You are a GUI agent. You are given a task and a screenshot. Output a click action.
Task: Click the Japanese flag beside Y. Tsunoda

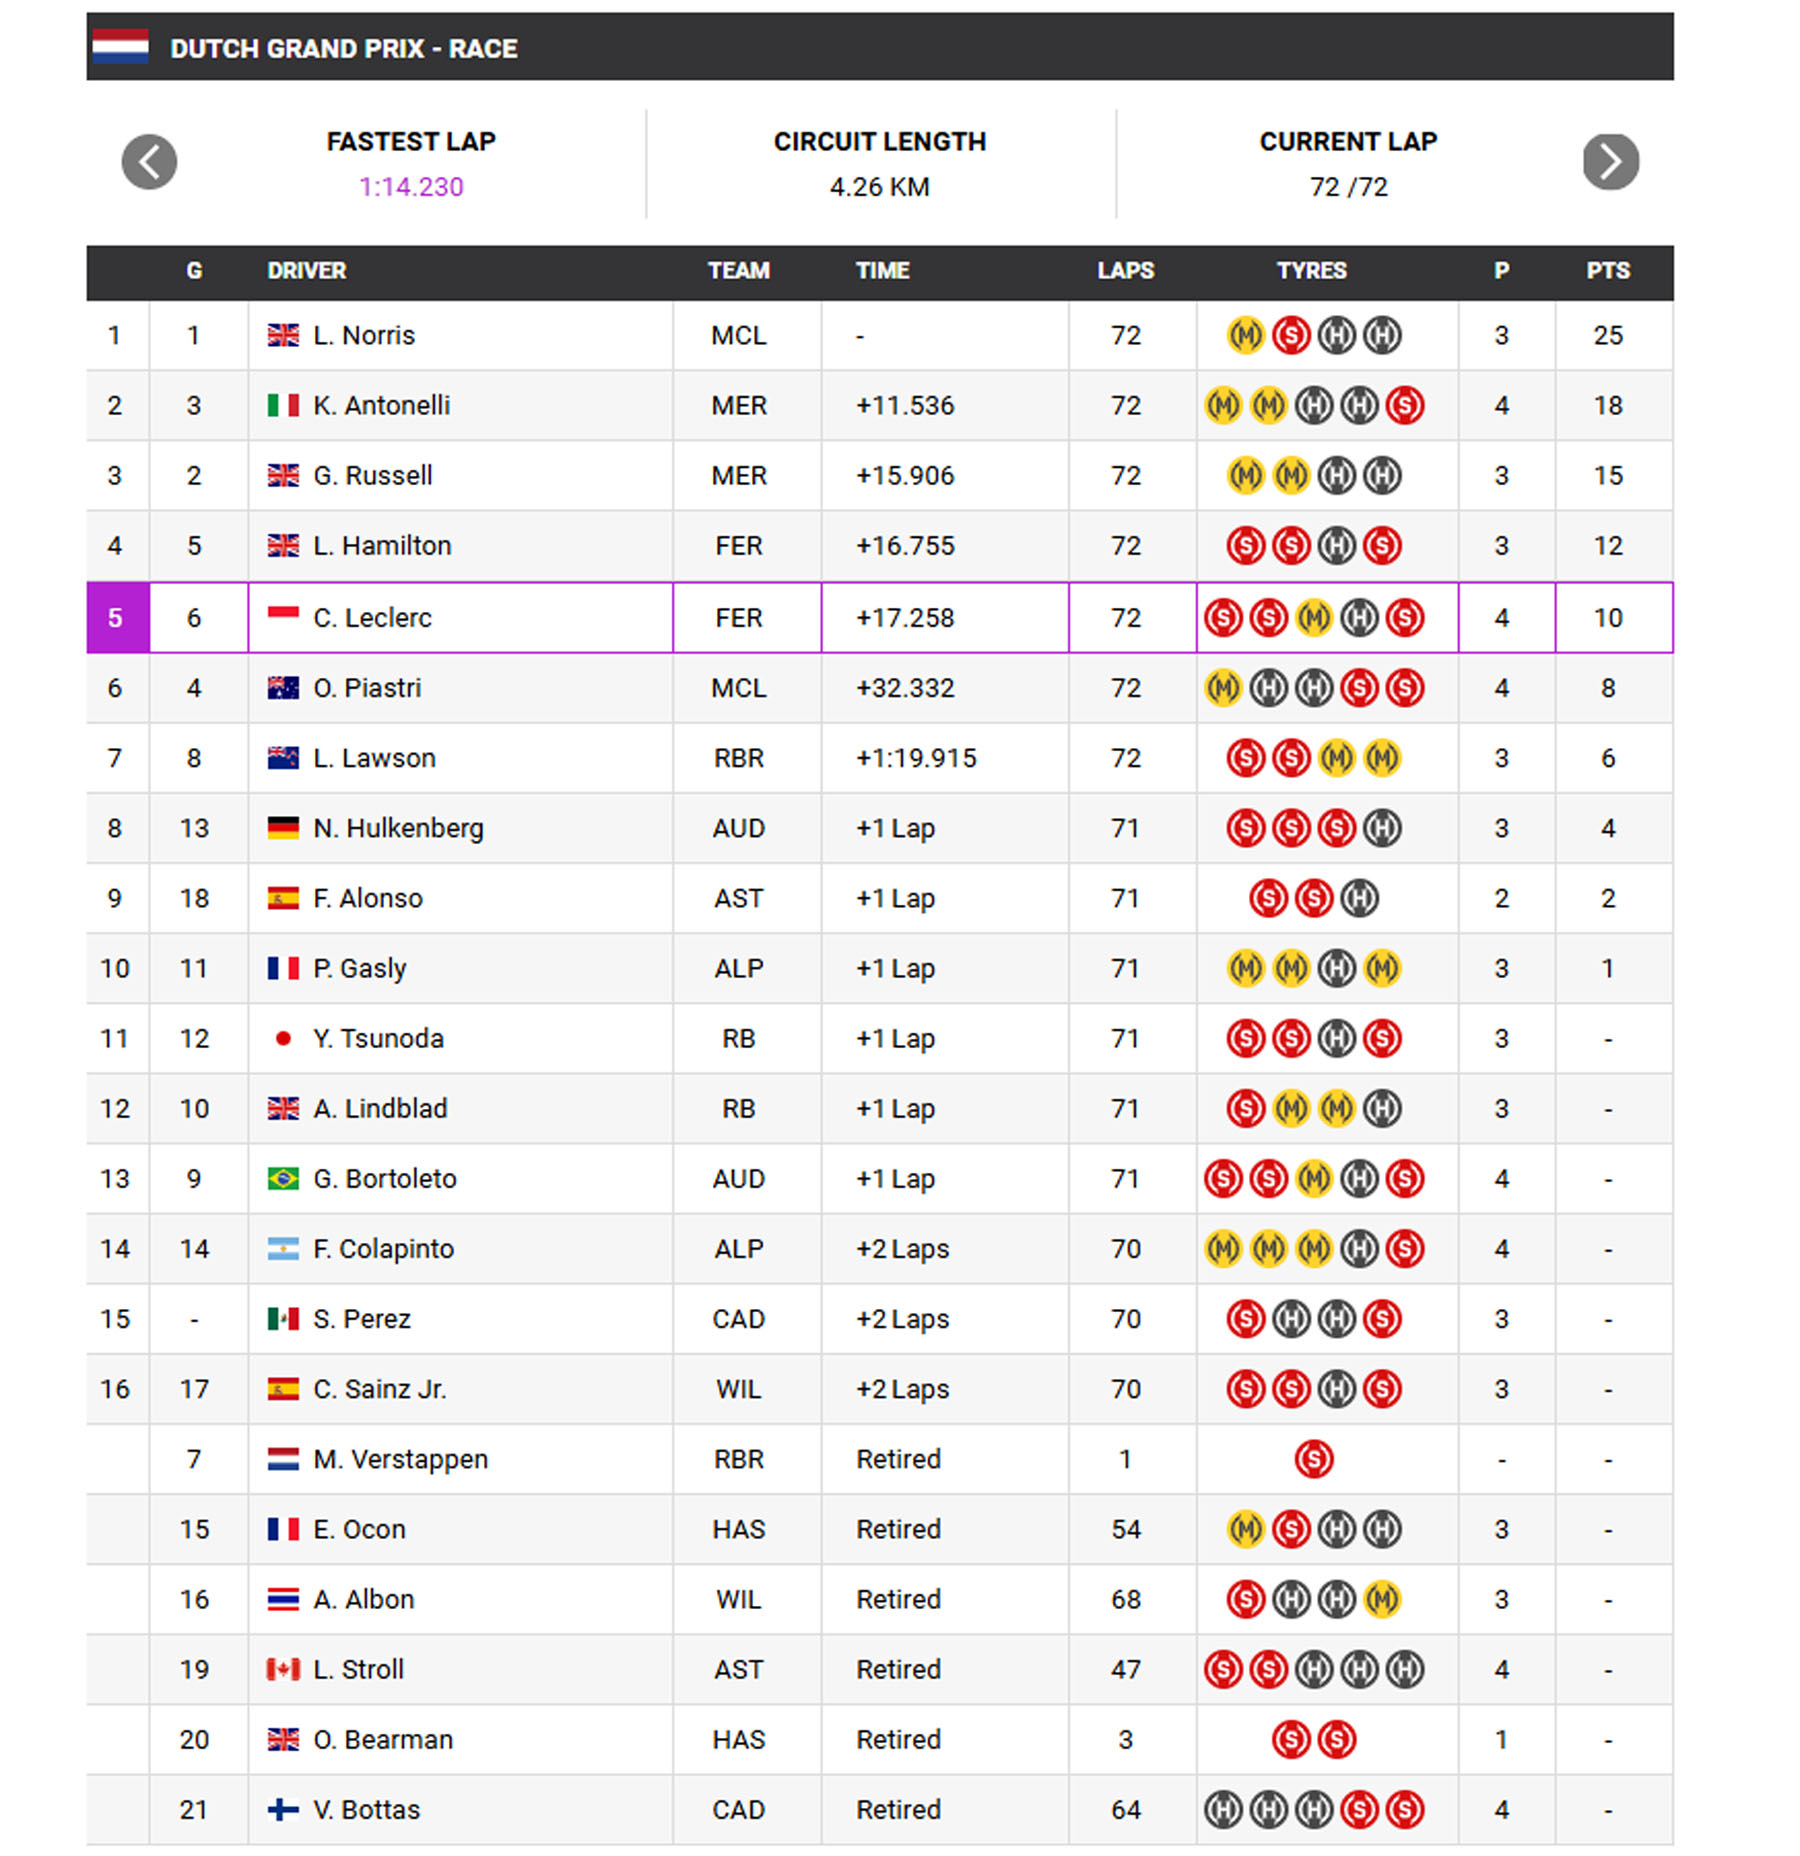283,1038
